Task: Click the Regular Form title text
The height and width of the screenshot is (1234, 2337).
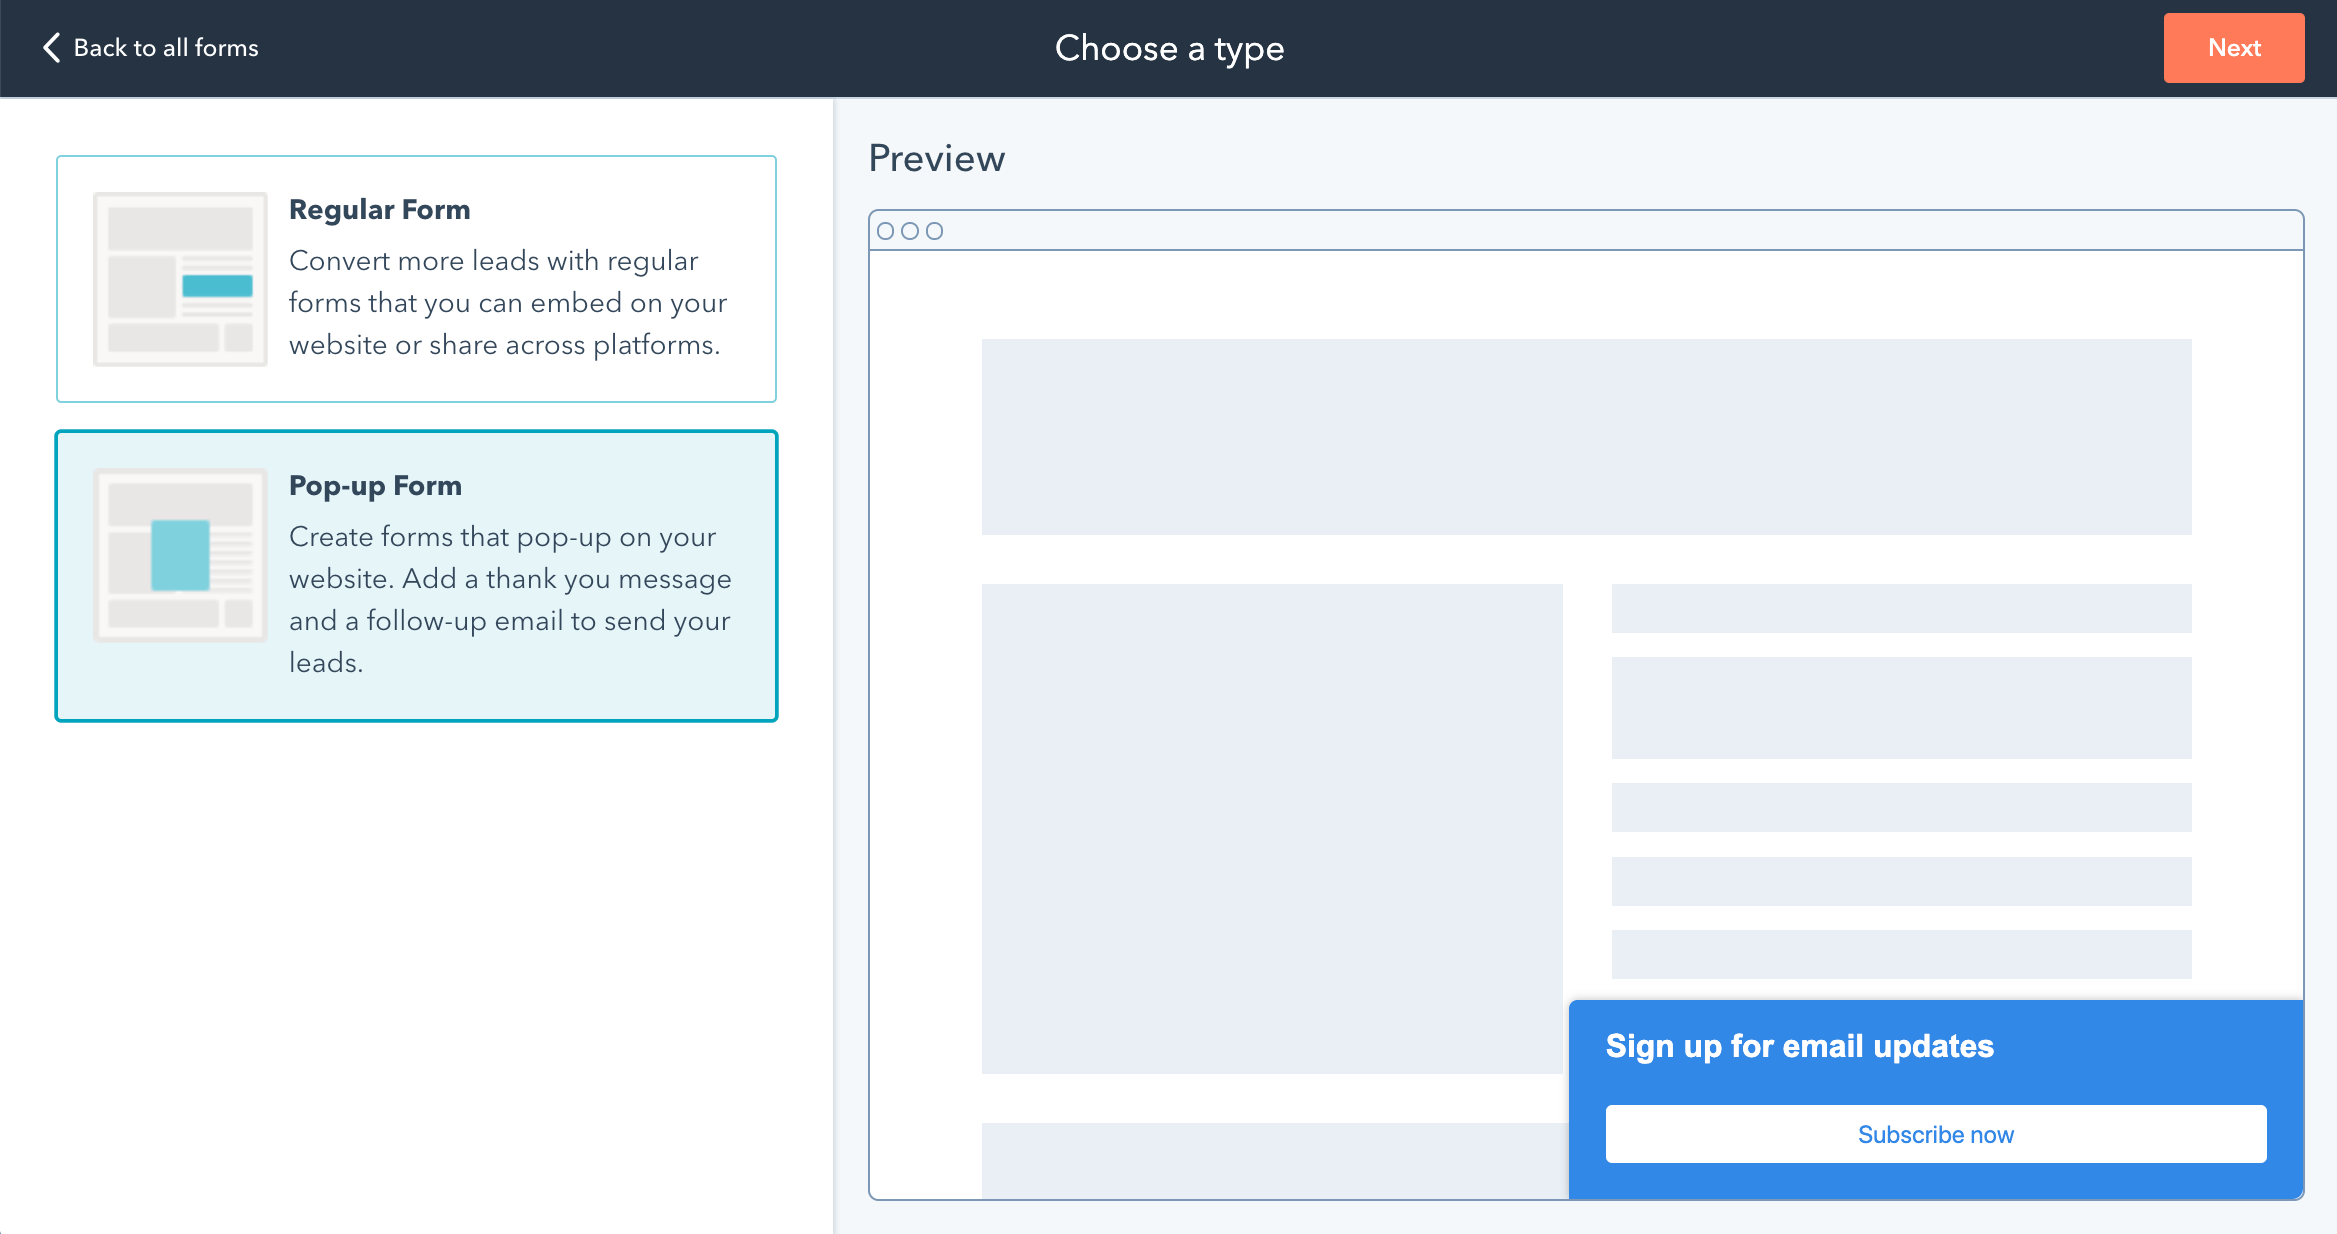Action: (379, 210)
